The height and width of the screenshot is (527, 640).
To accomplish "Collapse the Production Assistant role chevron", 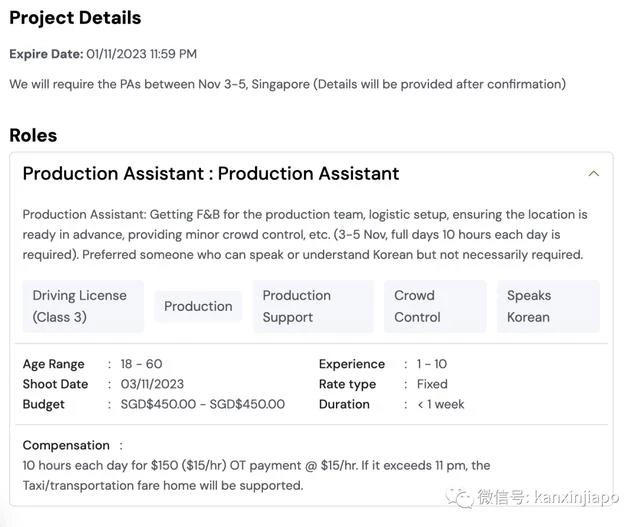I will point(593,173).
